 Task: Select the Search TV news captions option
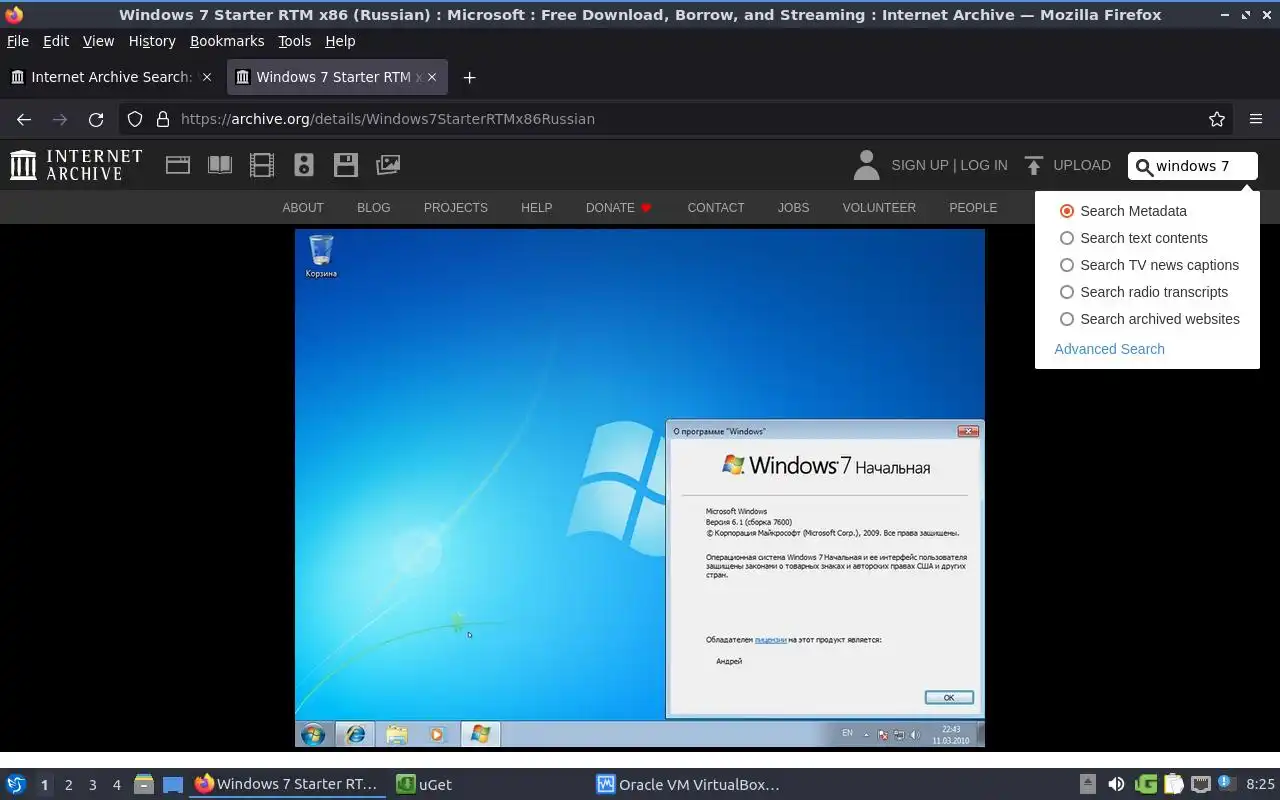(x=1067, y=265)
